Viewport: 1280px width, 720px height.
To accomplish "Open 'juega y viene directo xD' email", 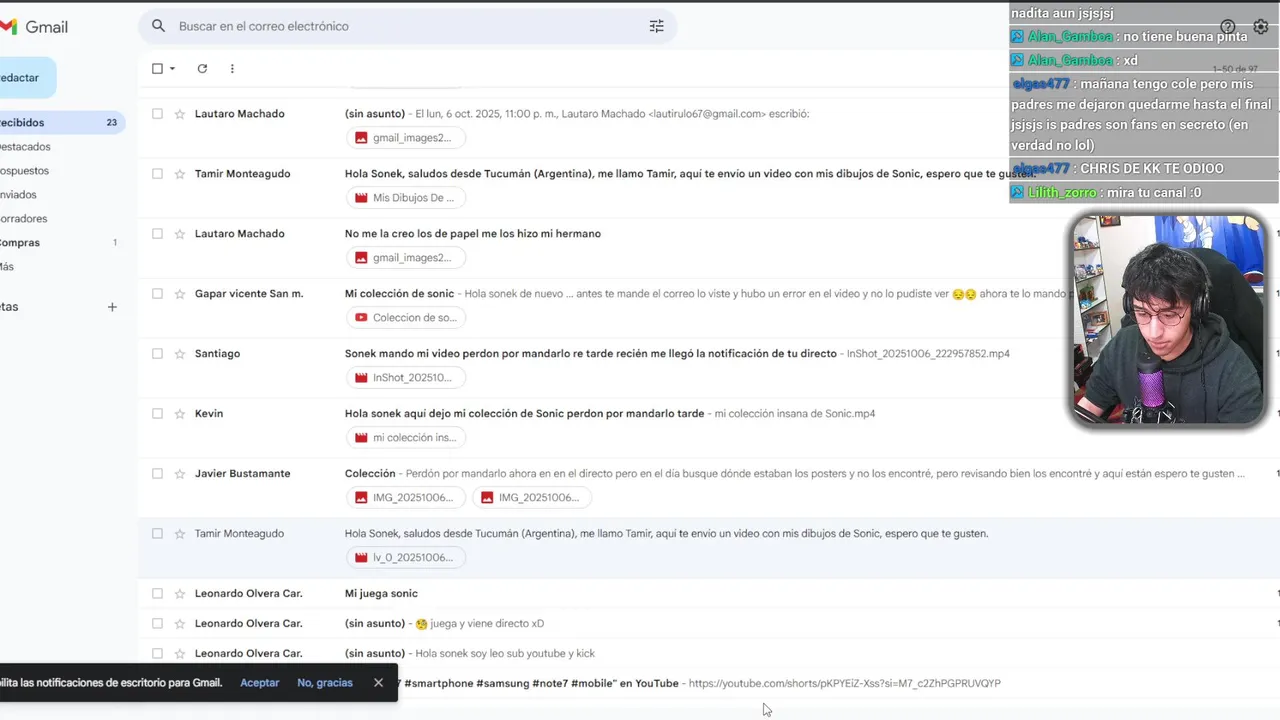I will (708, 624).
